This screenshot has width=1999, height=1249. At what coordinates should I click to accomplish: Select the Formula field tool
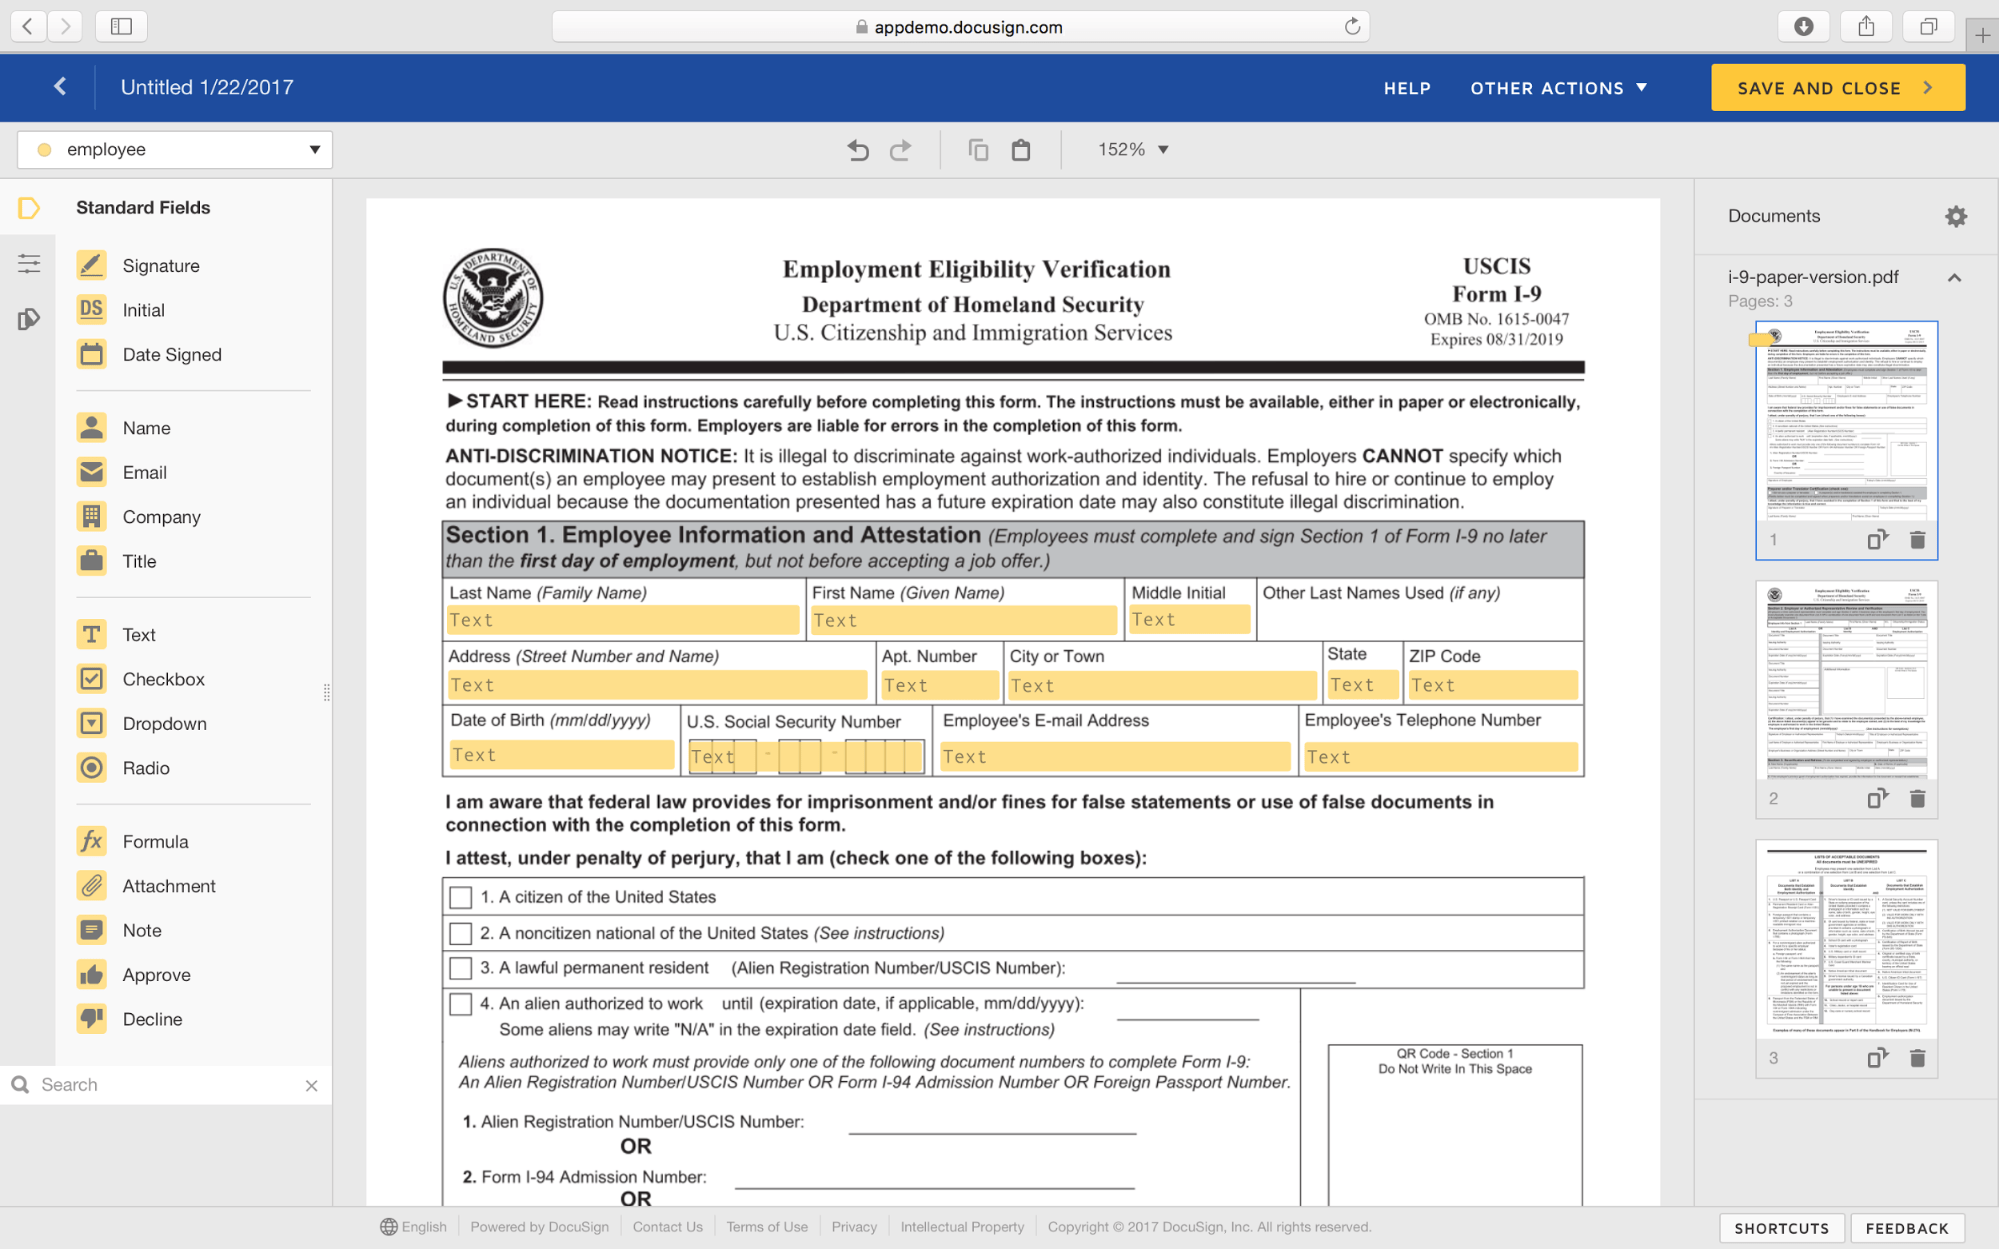click(x=156, y=841)
